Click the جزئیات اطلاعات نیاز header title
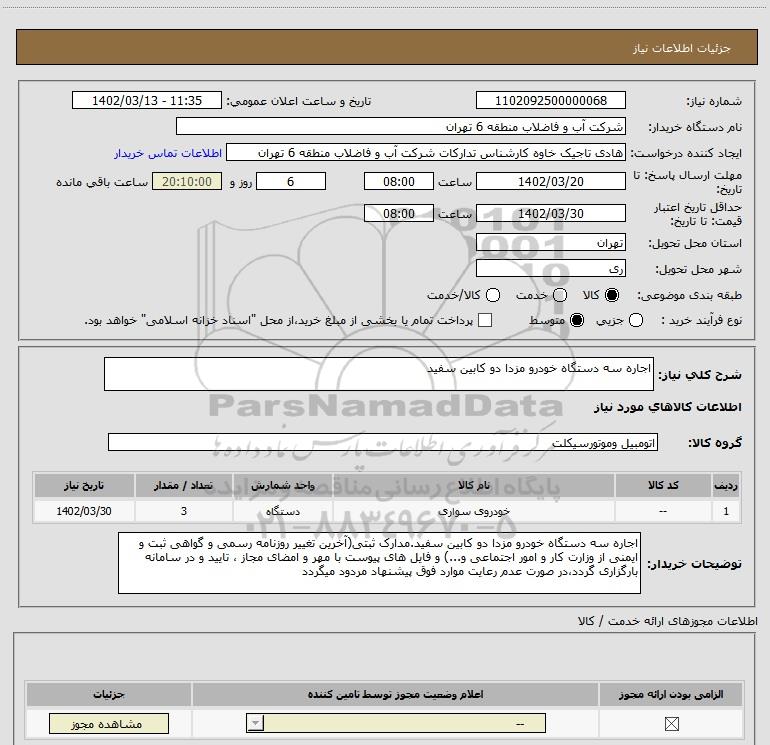770x745 pixels. pos(682,48)
